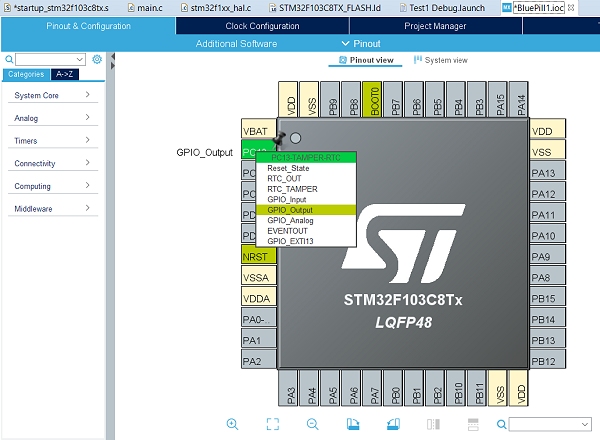Rotate the chip view clockwise
600x440 pixels.
352,424
